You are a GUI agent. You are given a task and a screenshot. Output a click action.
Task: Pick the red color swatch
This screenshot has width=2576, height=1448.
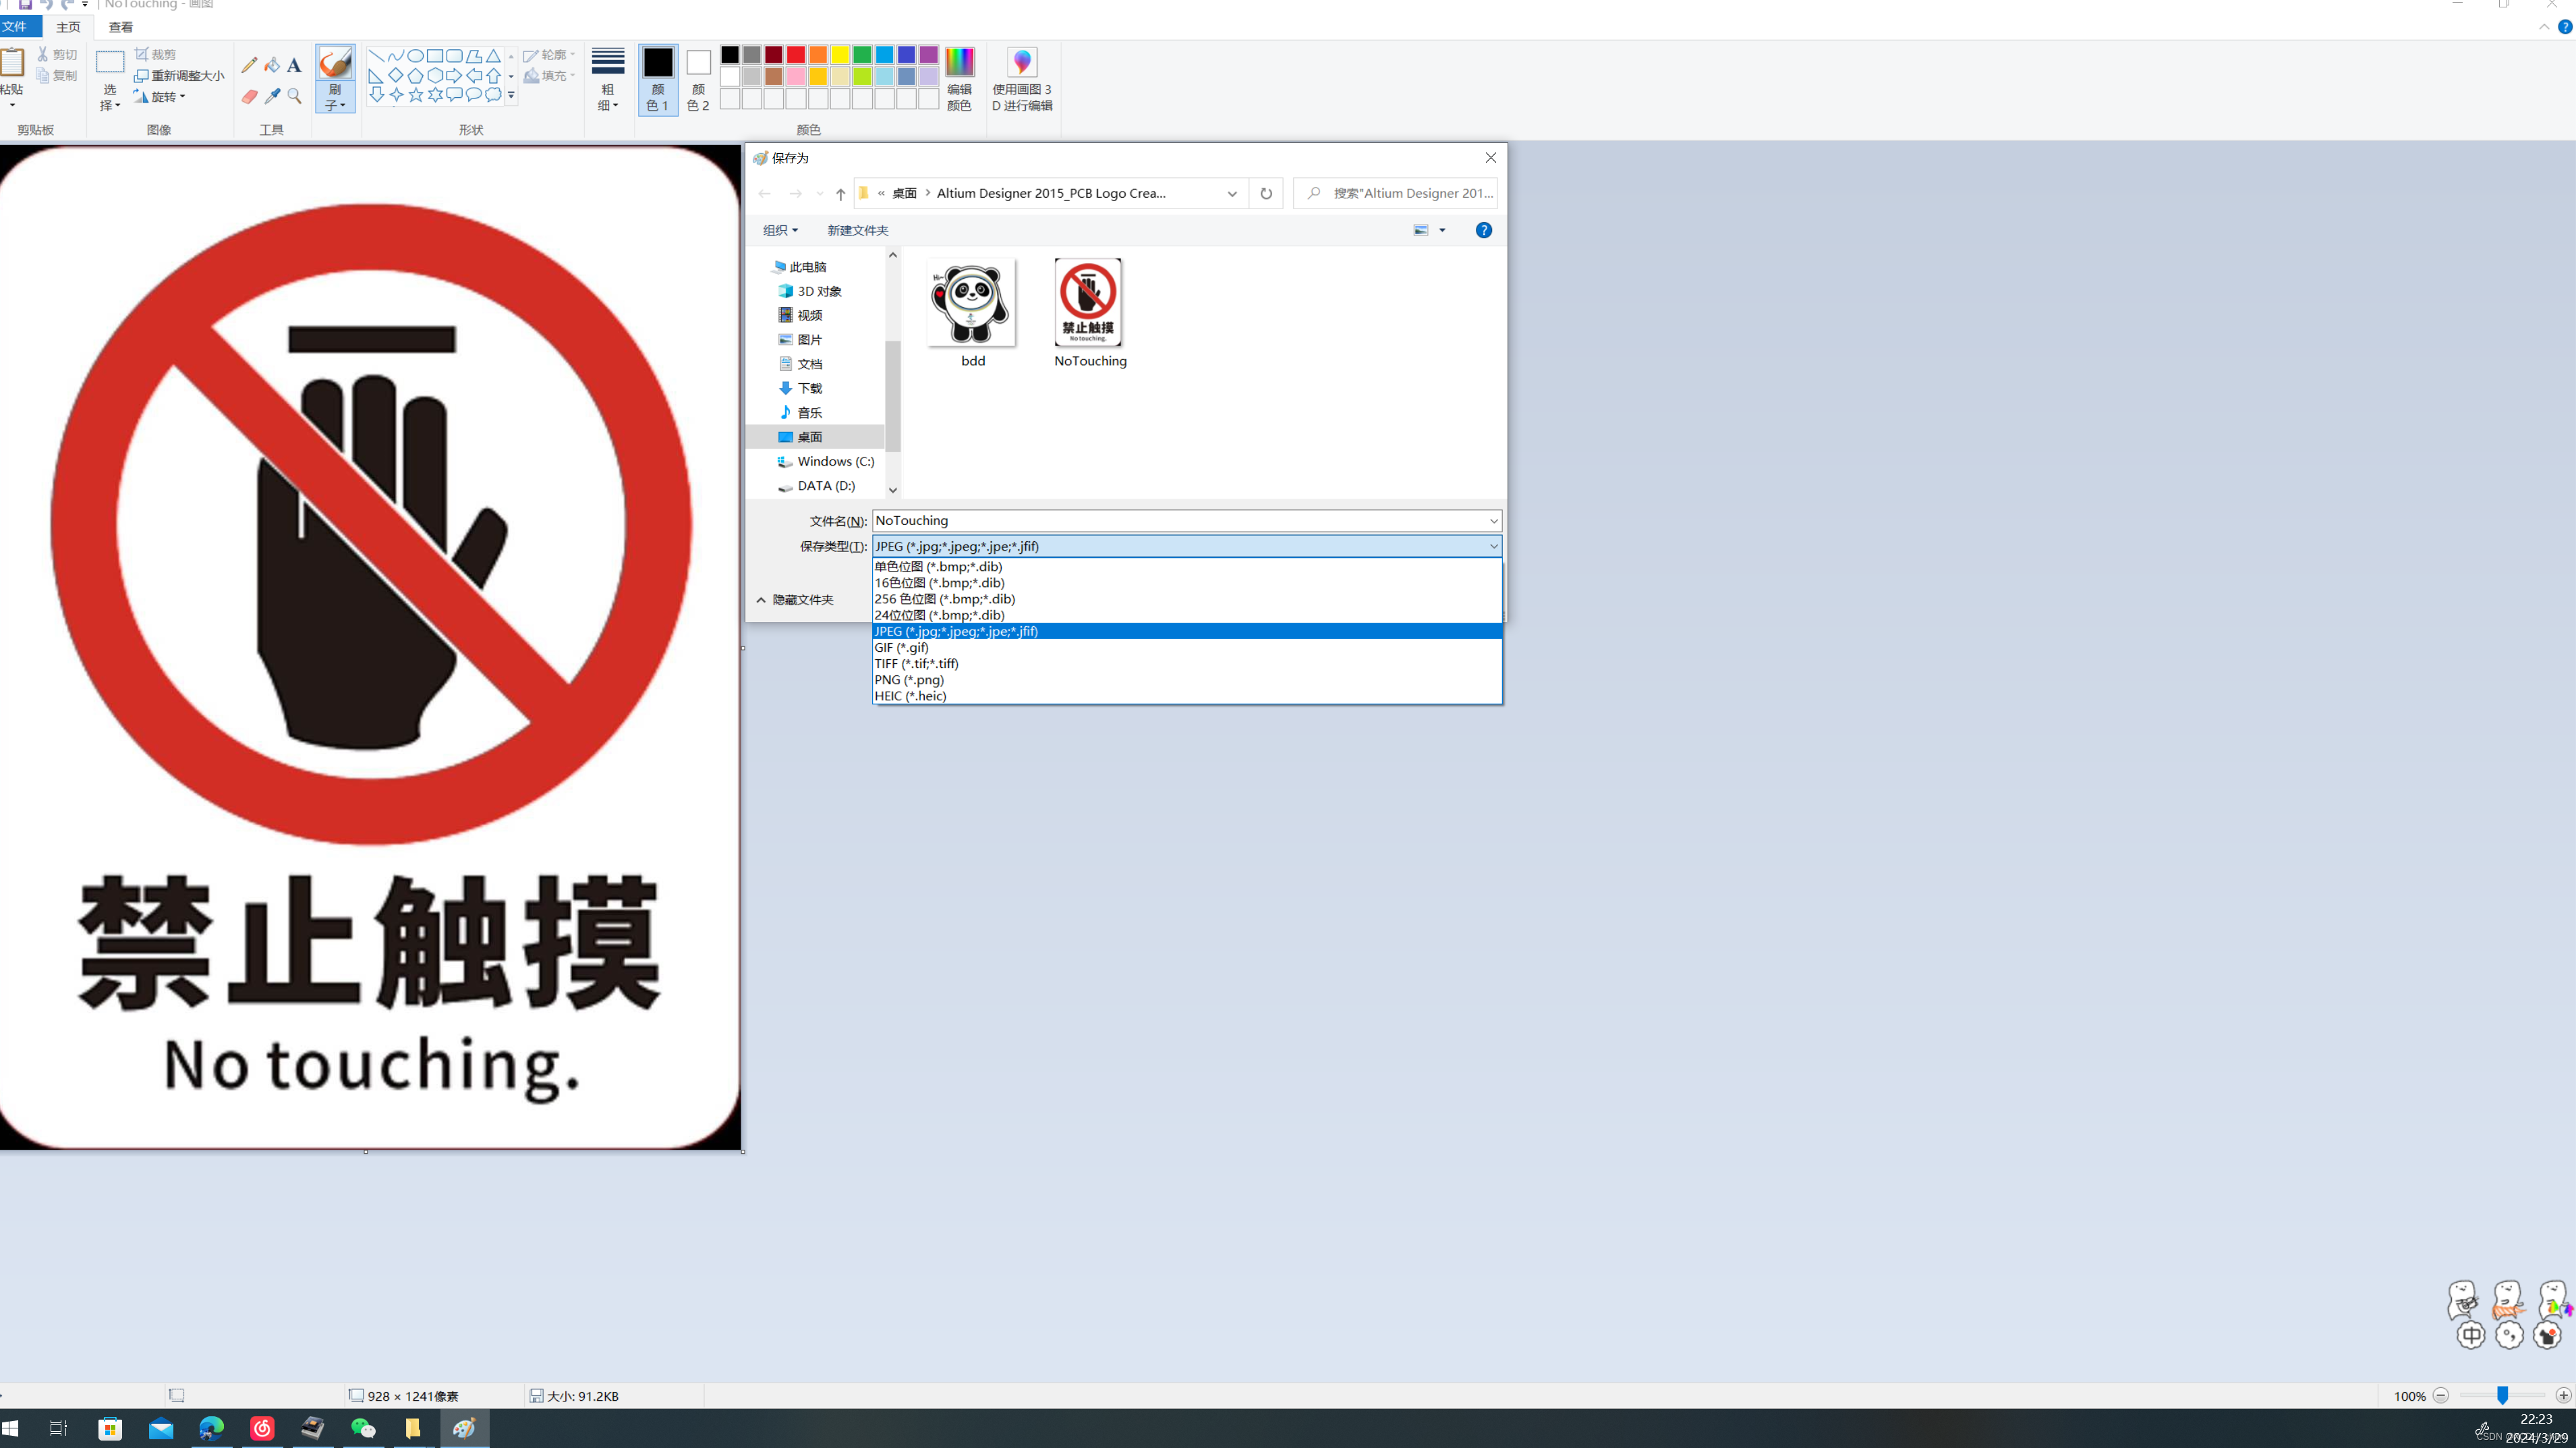[x=795, y=54]
